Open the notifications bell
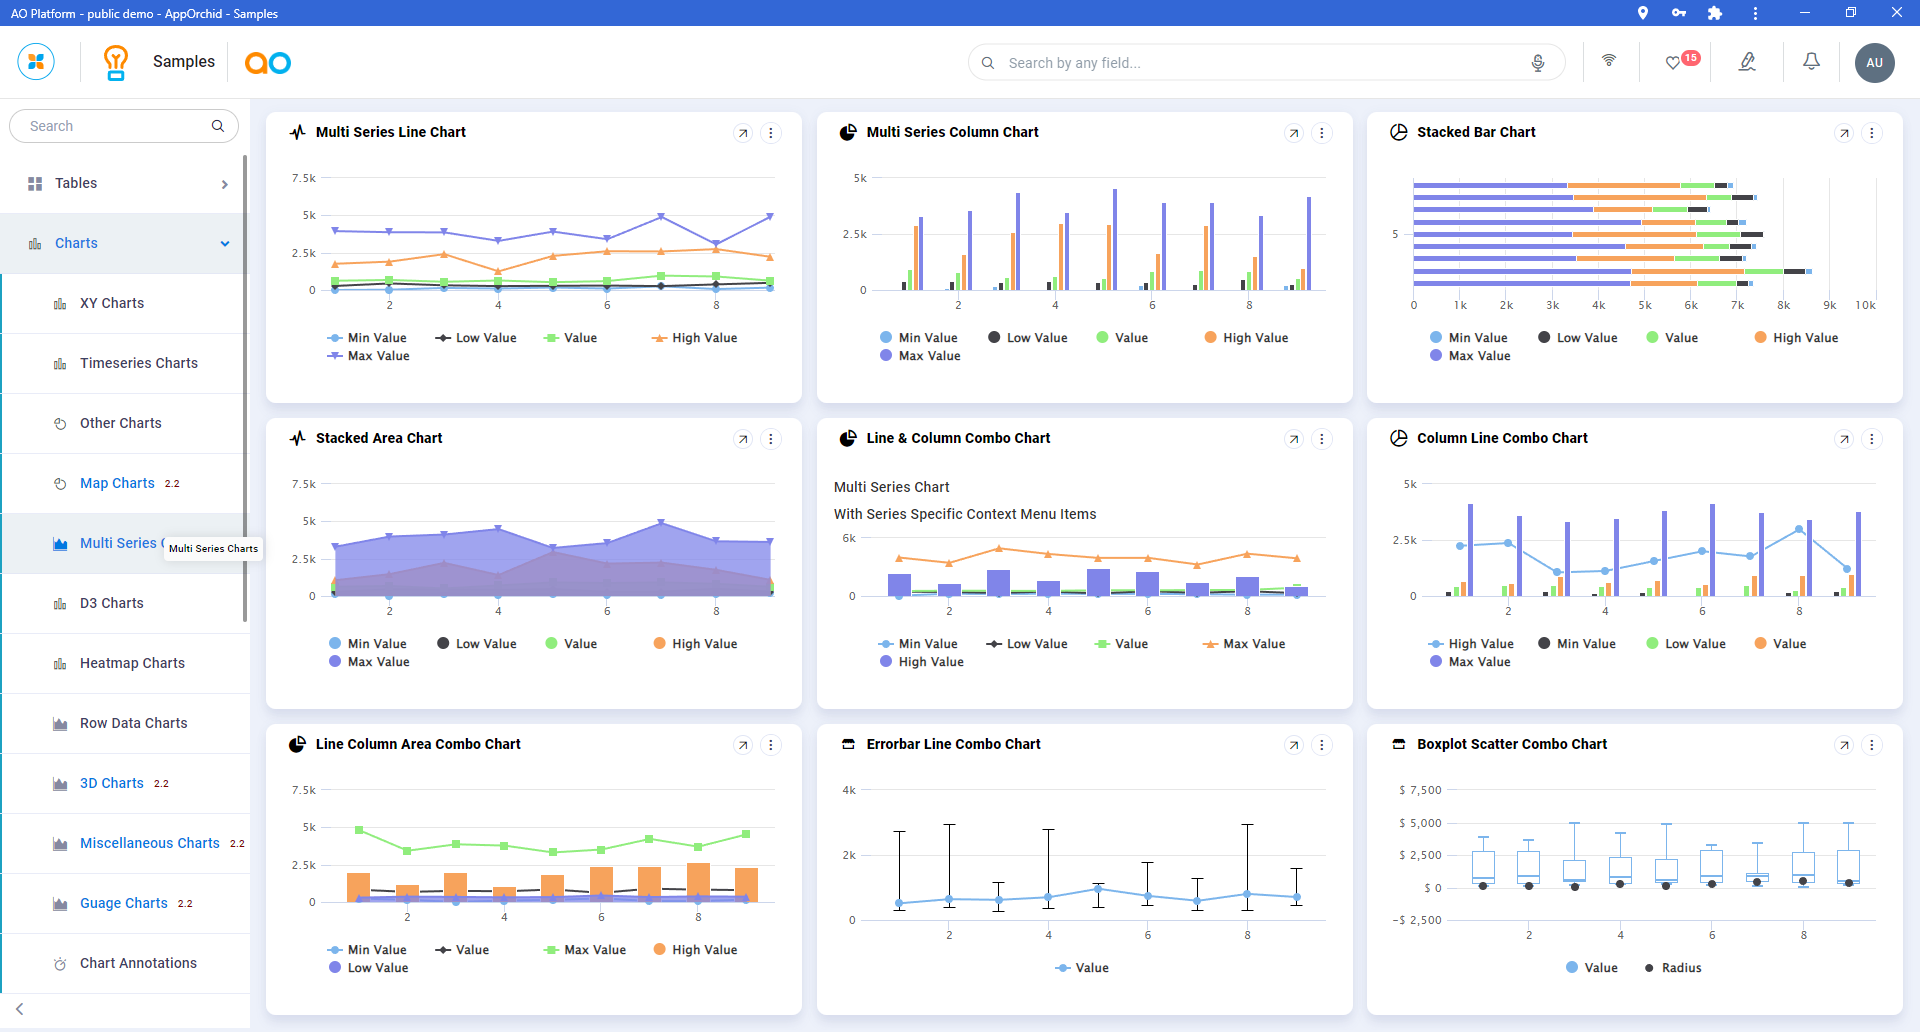The height and width of the screenshot is (1032, 1920). coord(1811,62)
